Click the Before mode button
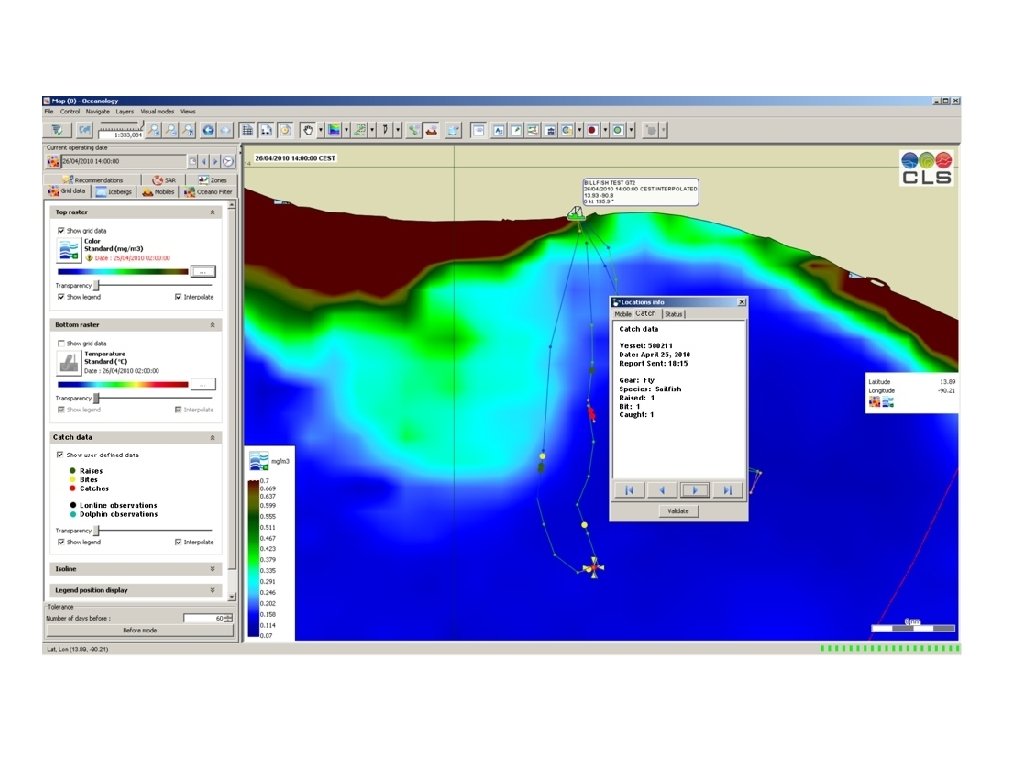 pyautogui.click(x=140, y=631)
